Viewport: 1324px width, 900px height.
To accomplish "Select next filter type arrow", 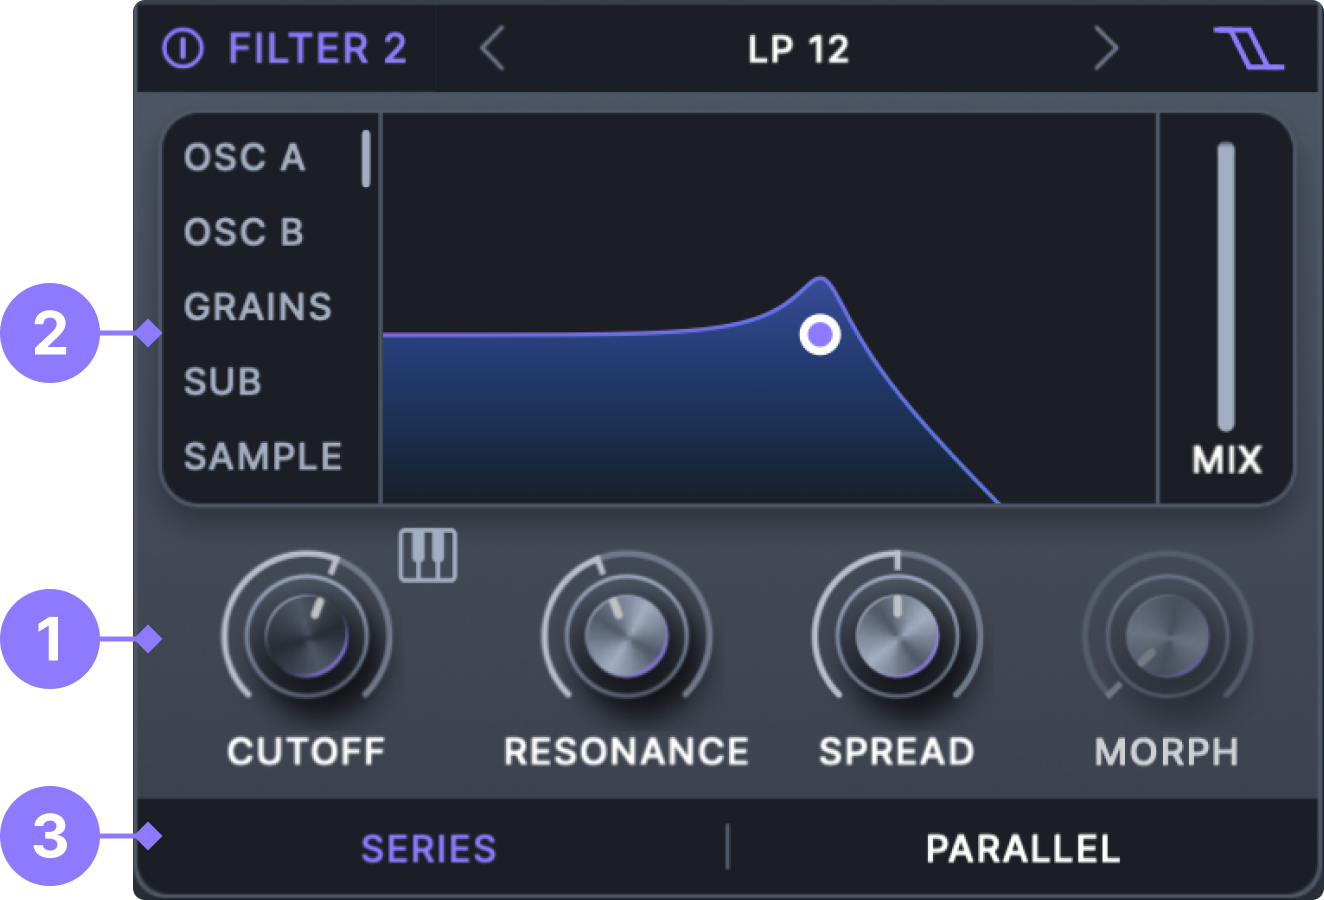I will (x=1105, y=48).
